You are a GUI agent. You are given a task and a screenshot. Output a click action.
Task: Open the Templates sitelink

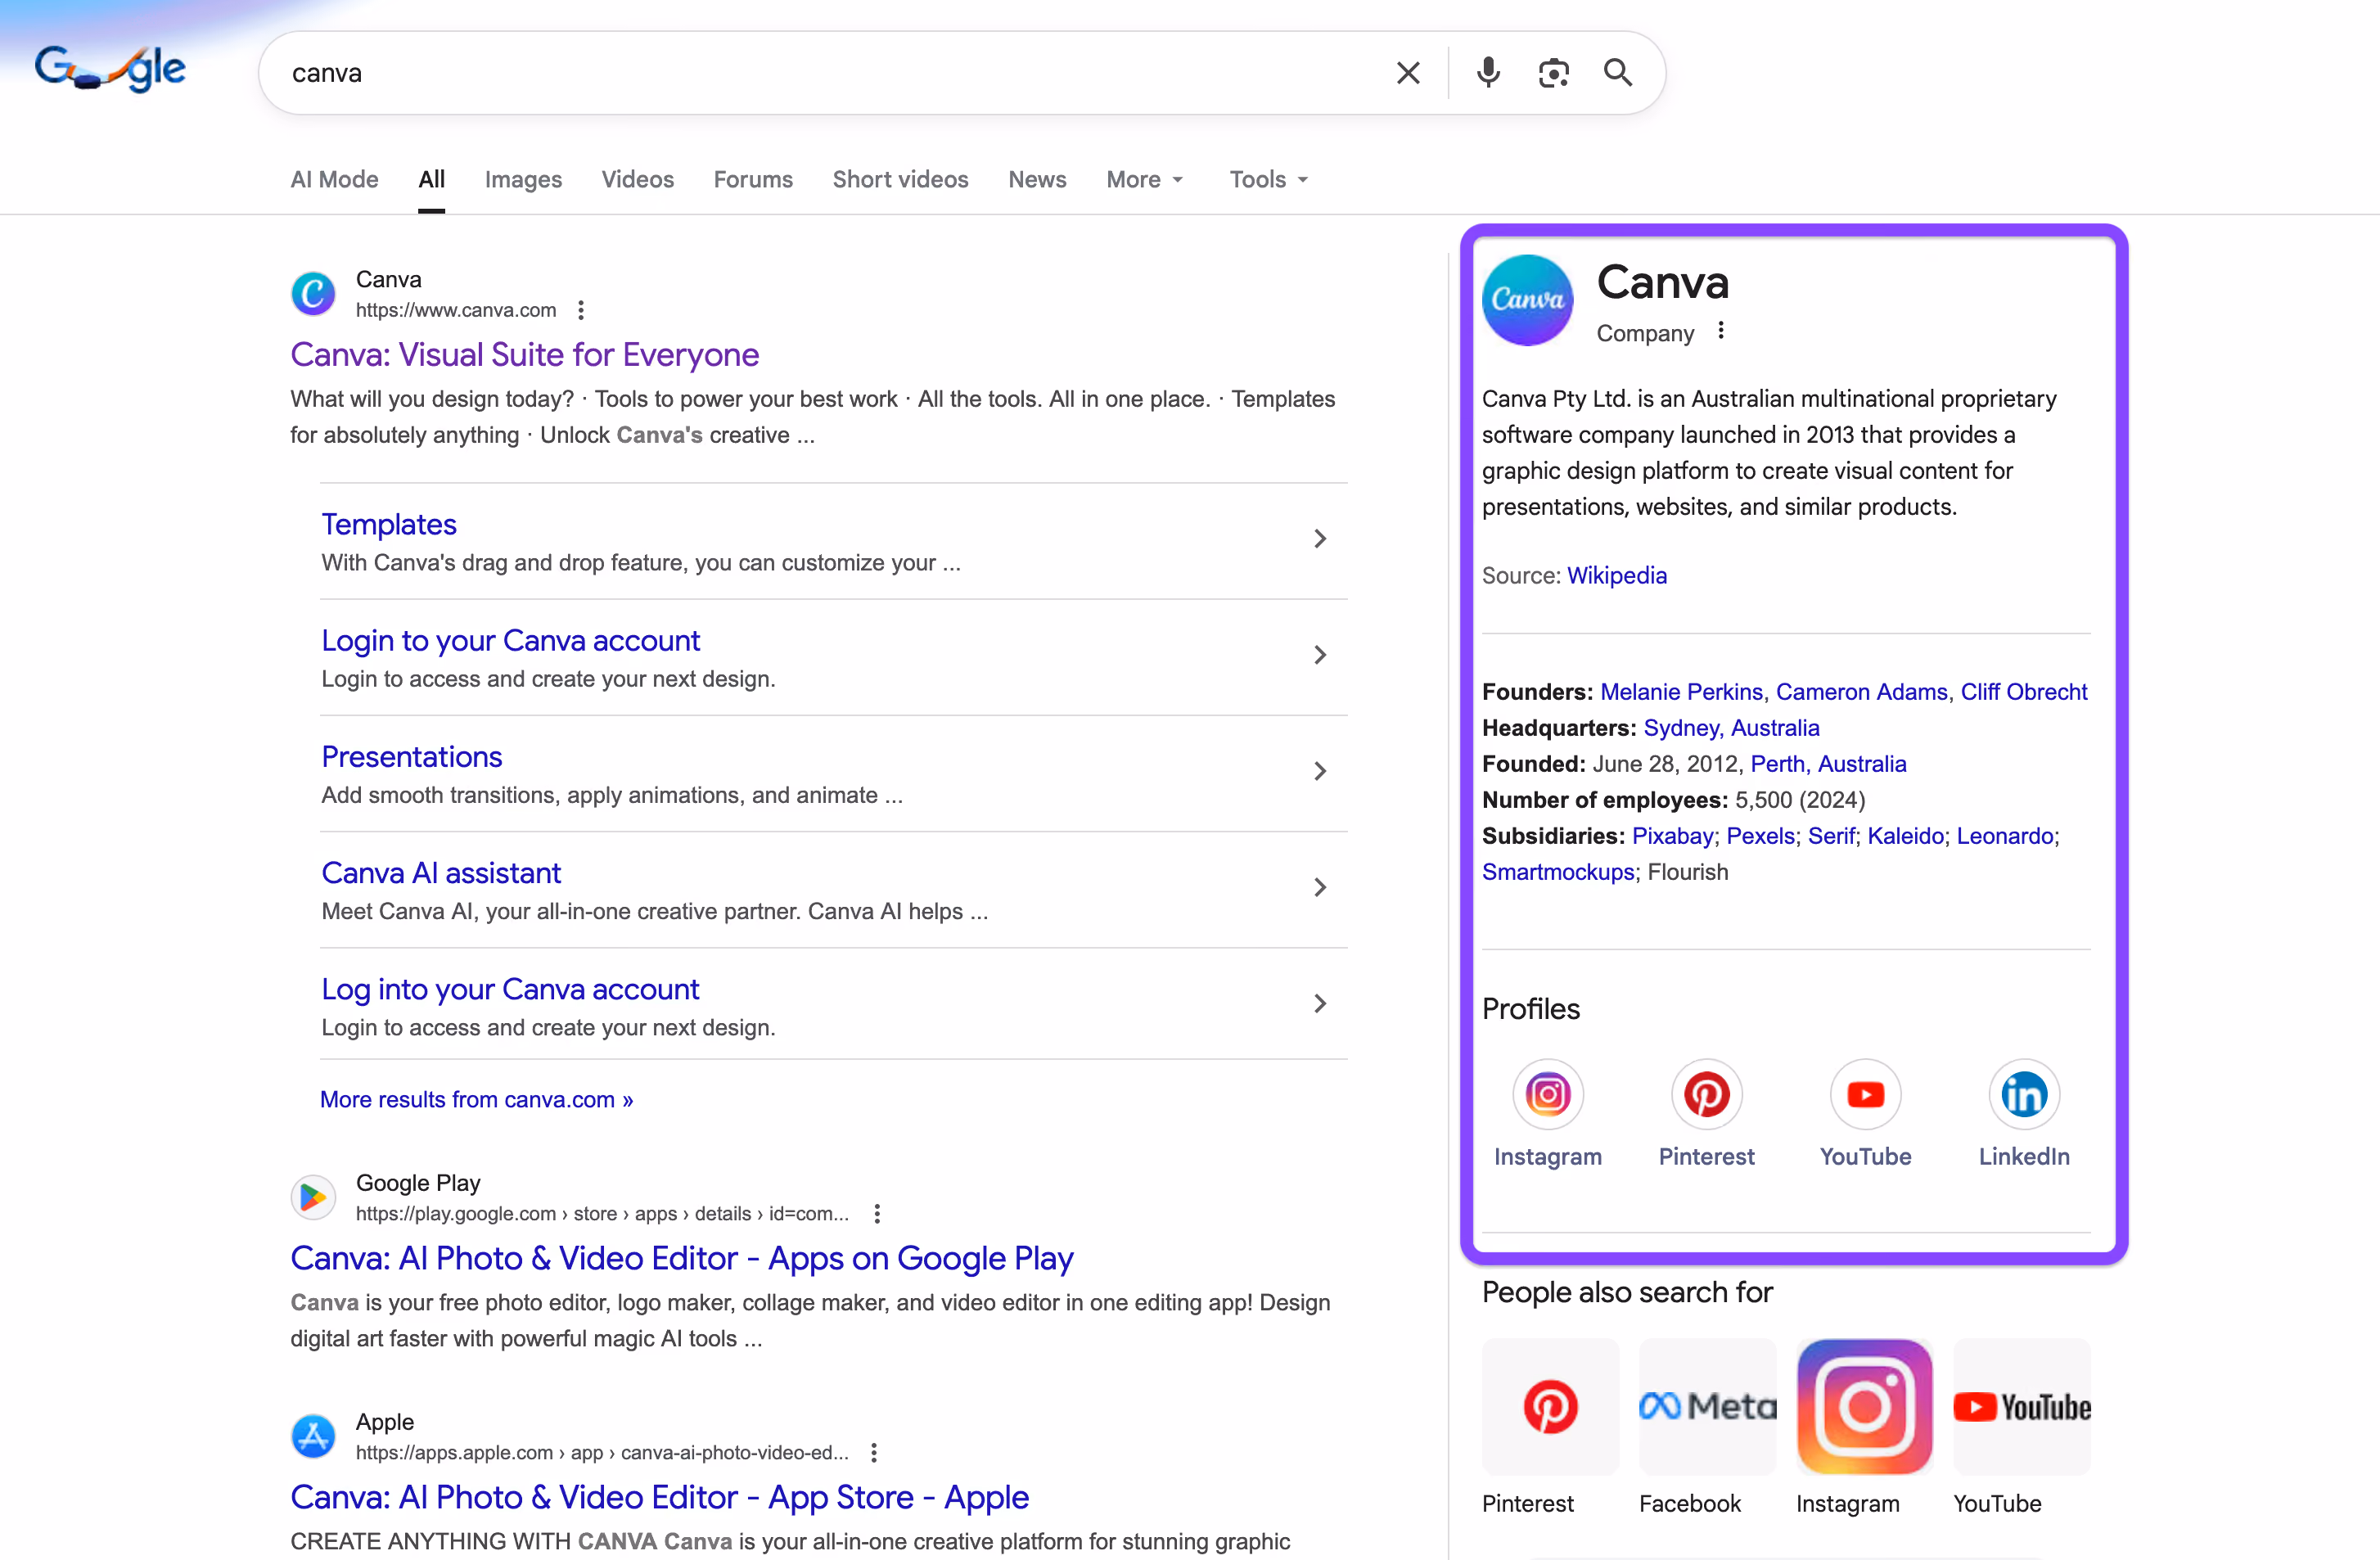tap(389, 525)
